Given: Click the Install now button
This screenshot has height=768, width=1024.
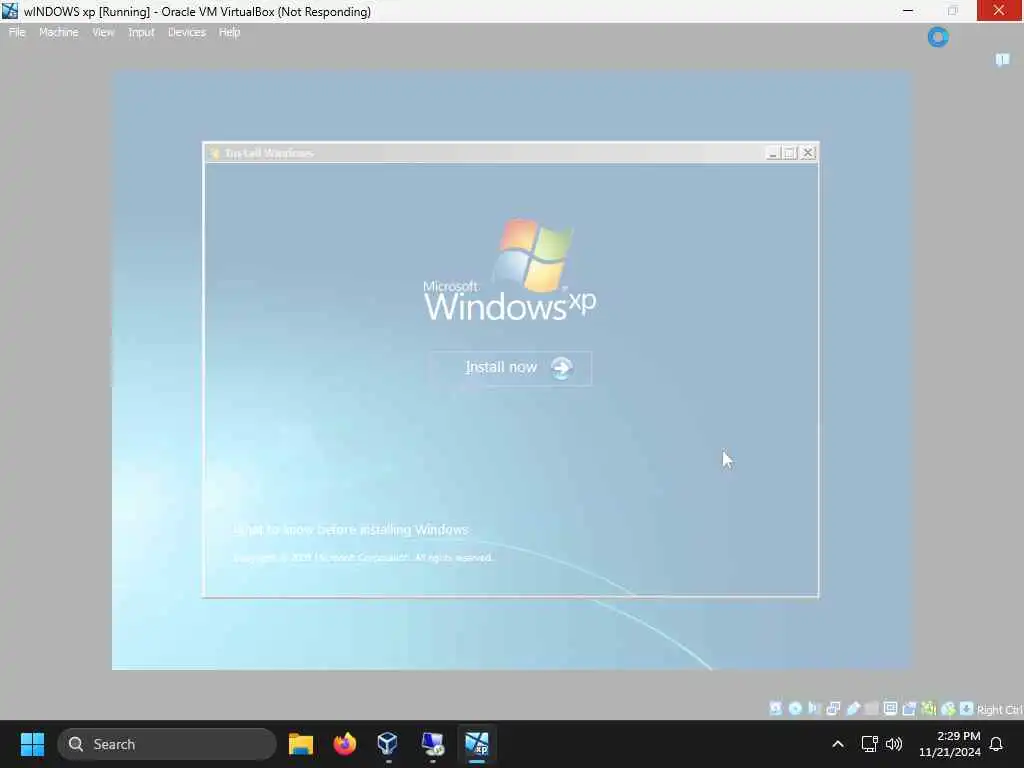Looking at the screenshot, I should [510, 368].
